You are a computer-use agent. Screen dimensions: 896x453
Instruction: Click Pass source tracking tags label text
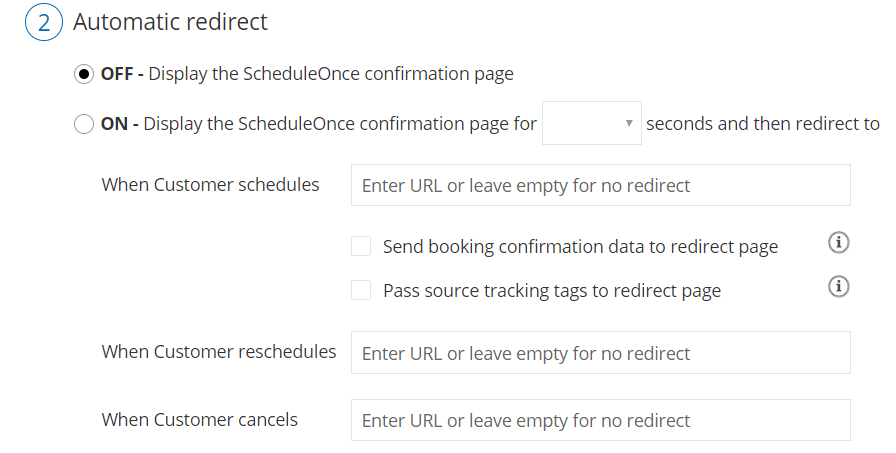point(552,291)
